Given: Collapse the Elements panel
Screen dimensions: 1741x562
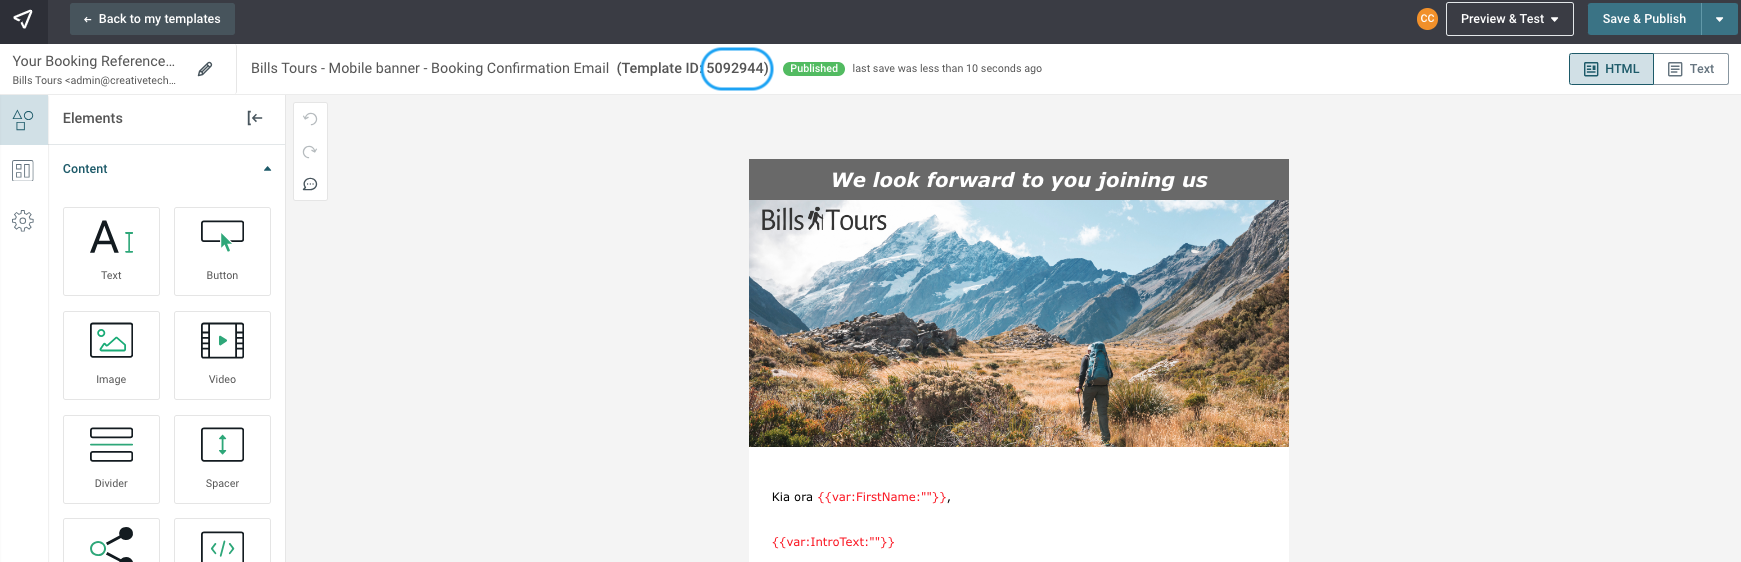Looking at the screenshot, I should point(255,118).
